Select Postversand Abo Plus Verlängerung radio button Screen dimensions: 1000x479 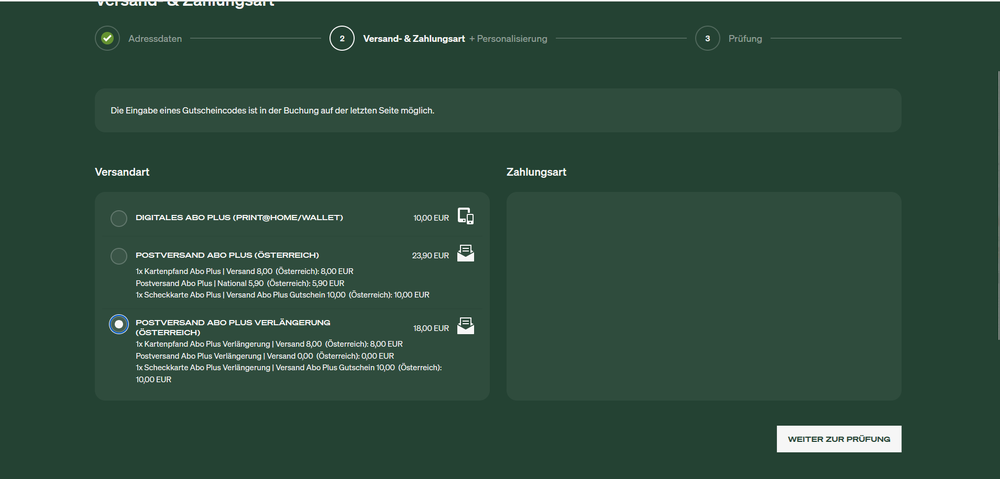click(x=119, y=324)
